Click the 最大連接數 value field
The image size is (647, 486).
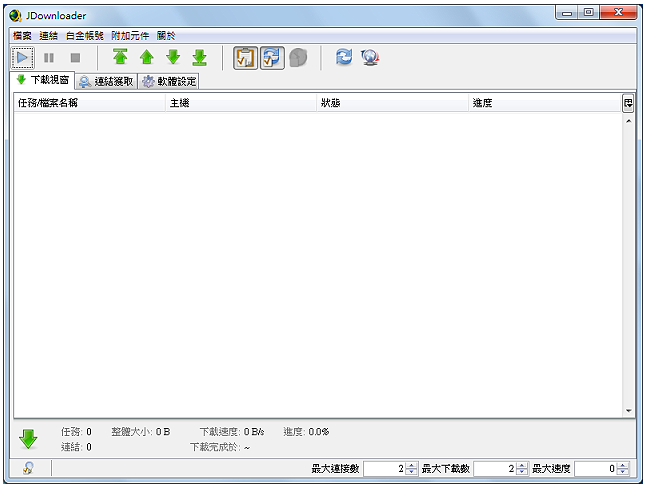pos(385,469)
